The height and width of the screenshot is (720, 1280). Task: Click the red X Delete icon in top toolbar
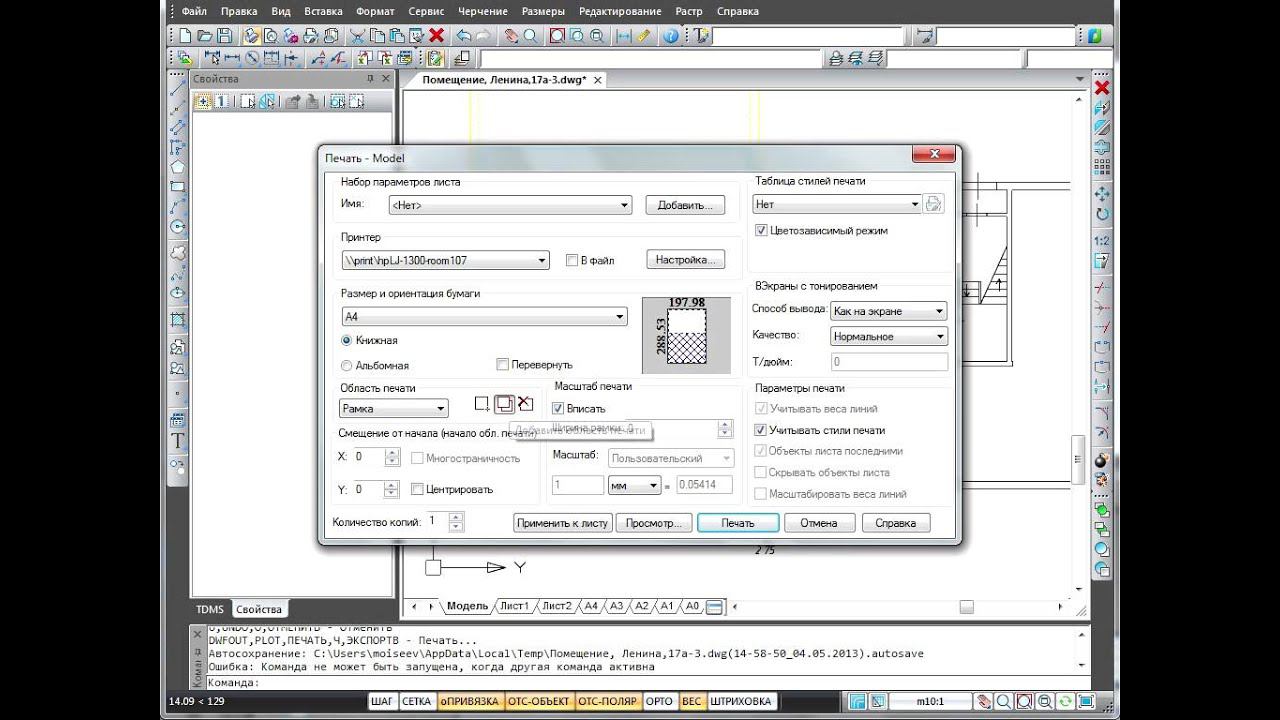[x=436, y=36]
